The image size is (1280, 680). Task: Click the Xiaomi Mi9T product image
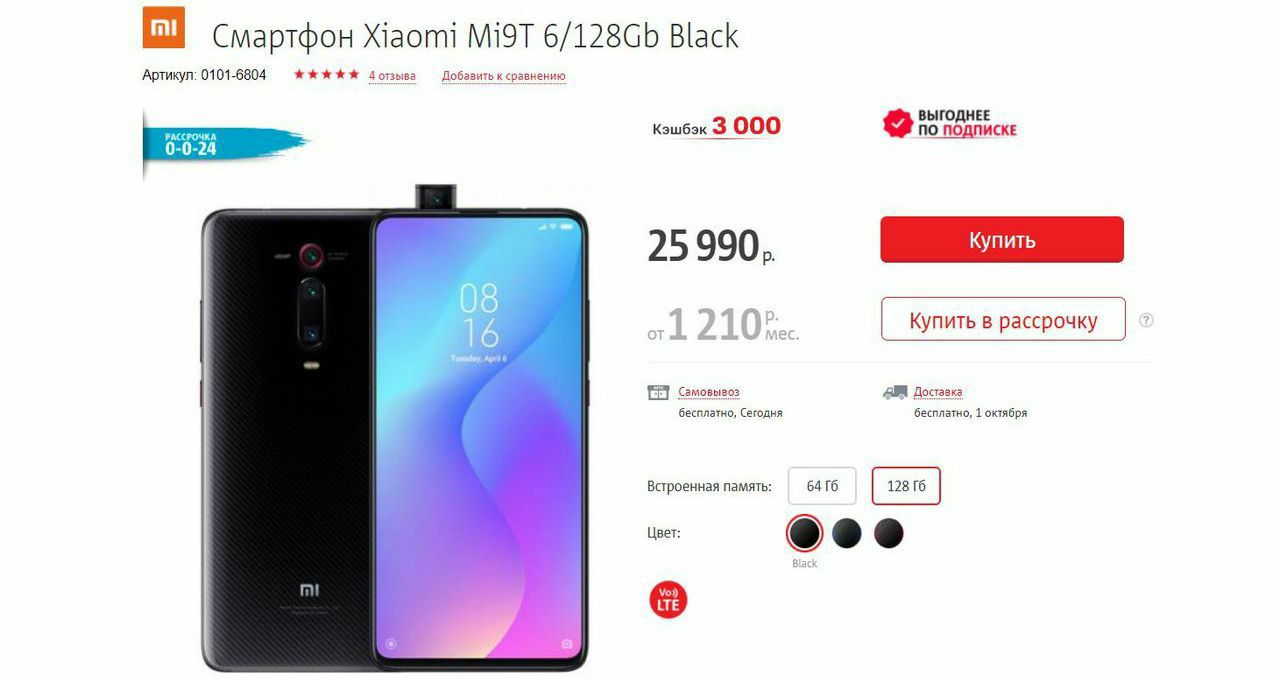click(395, 428)
